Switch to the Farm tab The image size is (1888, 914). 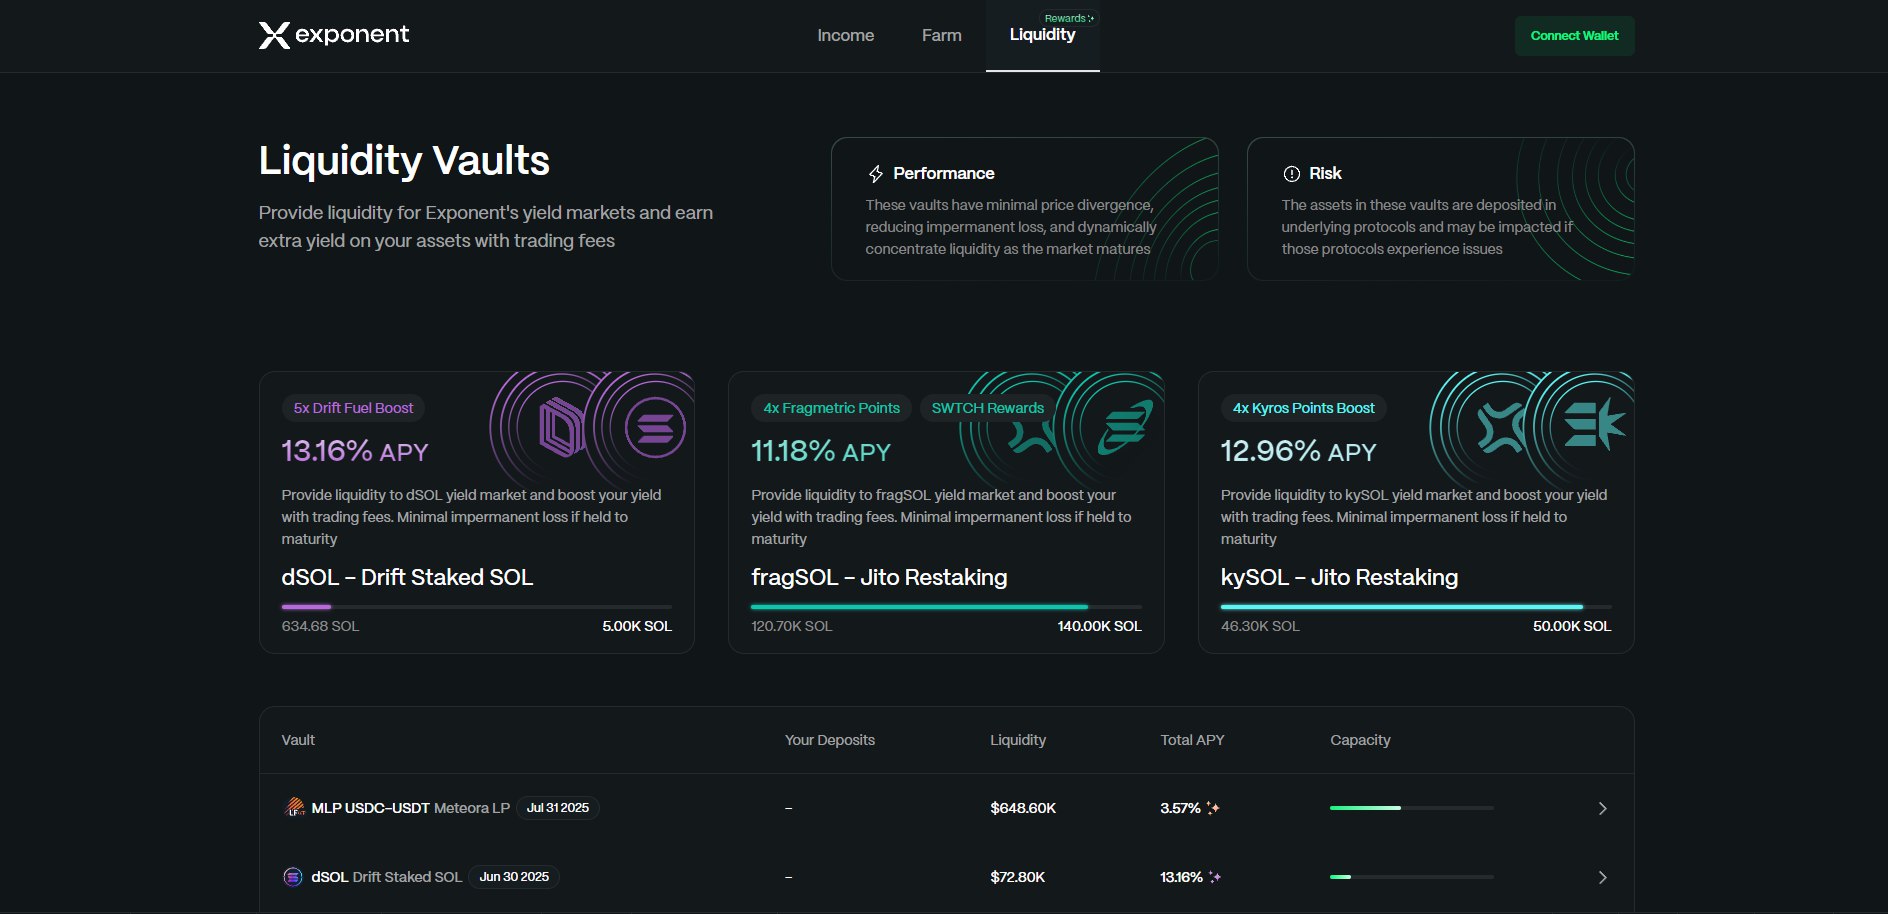941,36
